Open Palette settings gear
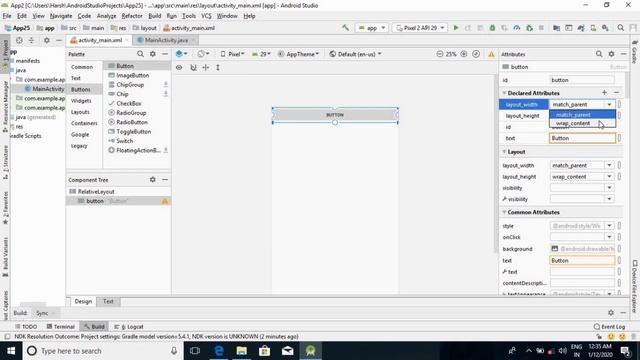 click(x=153, y=54)
